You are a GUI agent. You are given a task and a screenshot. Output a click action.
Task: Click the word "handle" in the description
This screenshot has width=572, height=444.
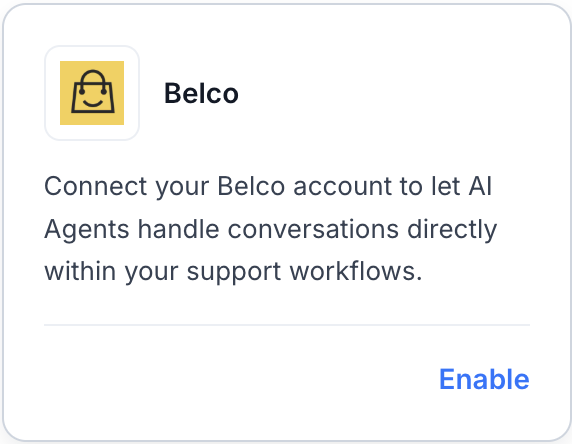[x=179, y=229]
